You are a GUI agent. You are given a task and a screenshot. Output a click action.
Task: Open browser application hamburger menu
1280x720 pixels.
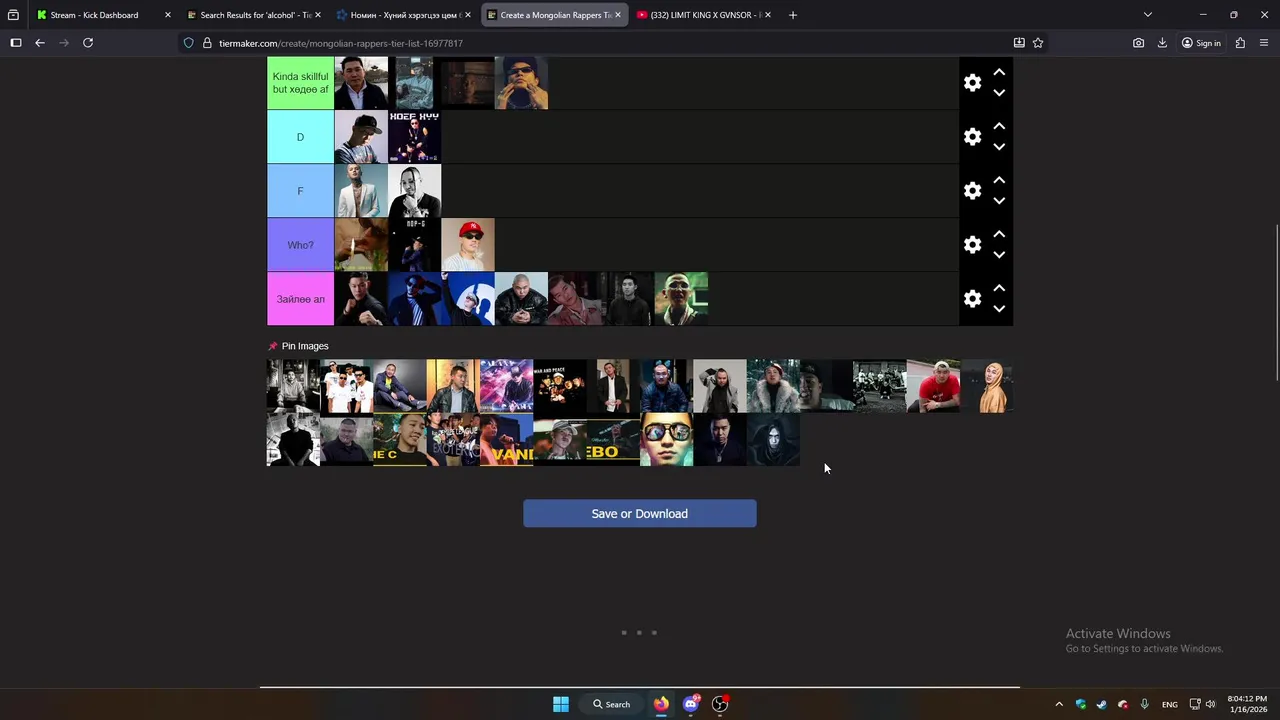point(1264,43)
